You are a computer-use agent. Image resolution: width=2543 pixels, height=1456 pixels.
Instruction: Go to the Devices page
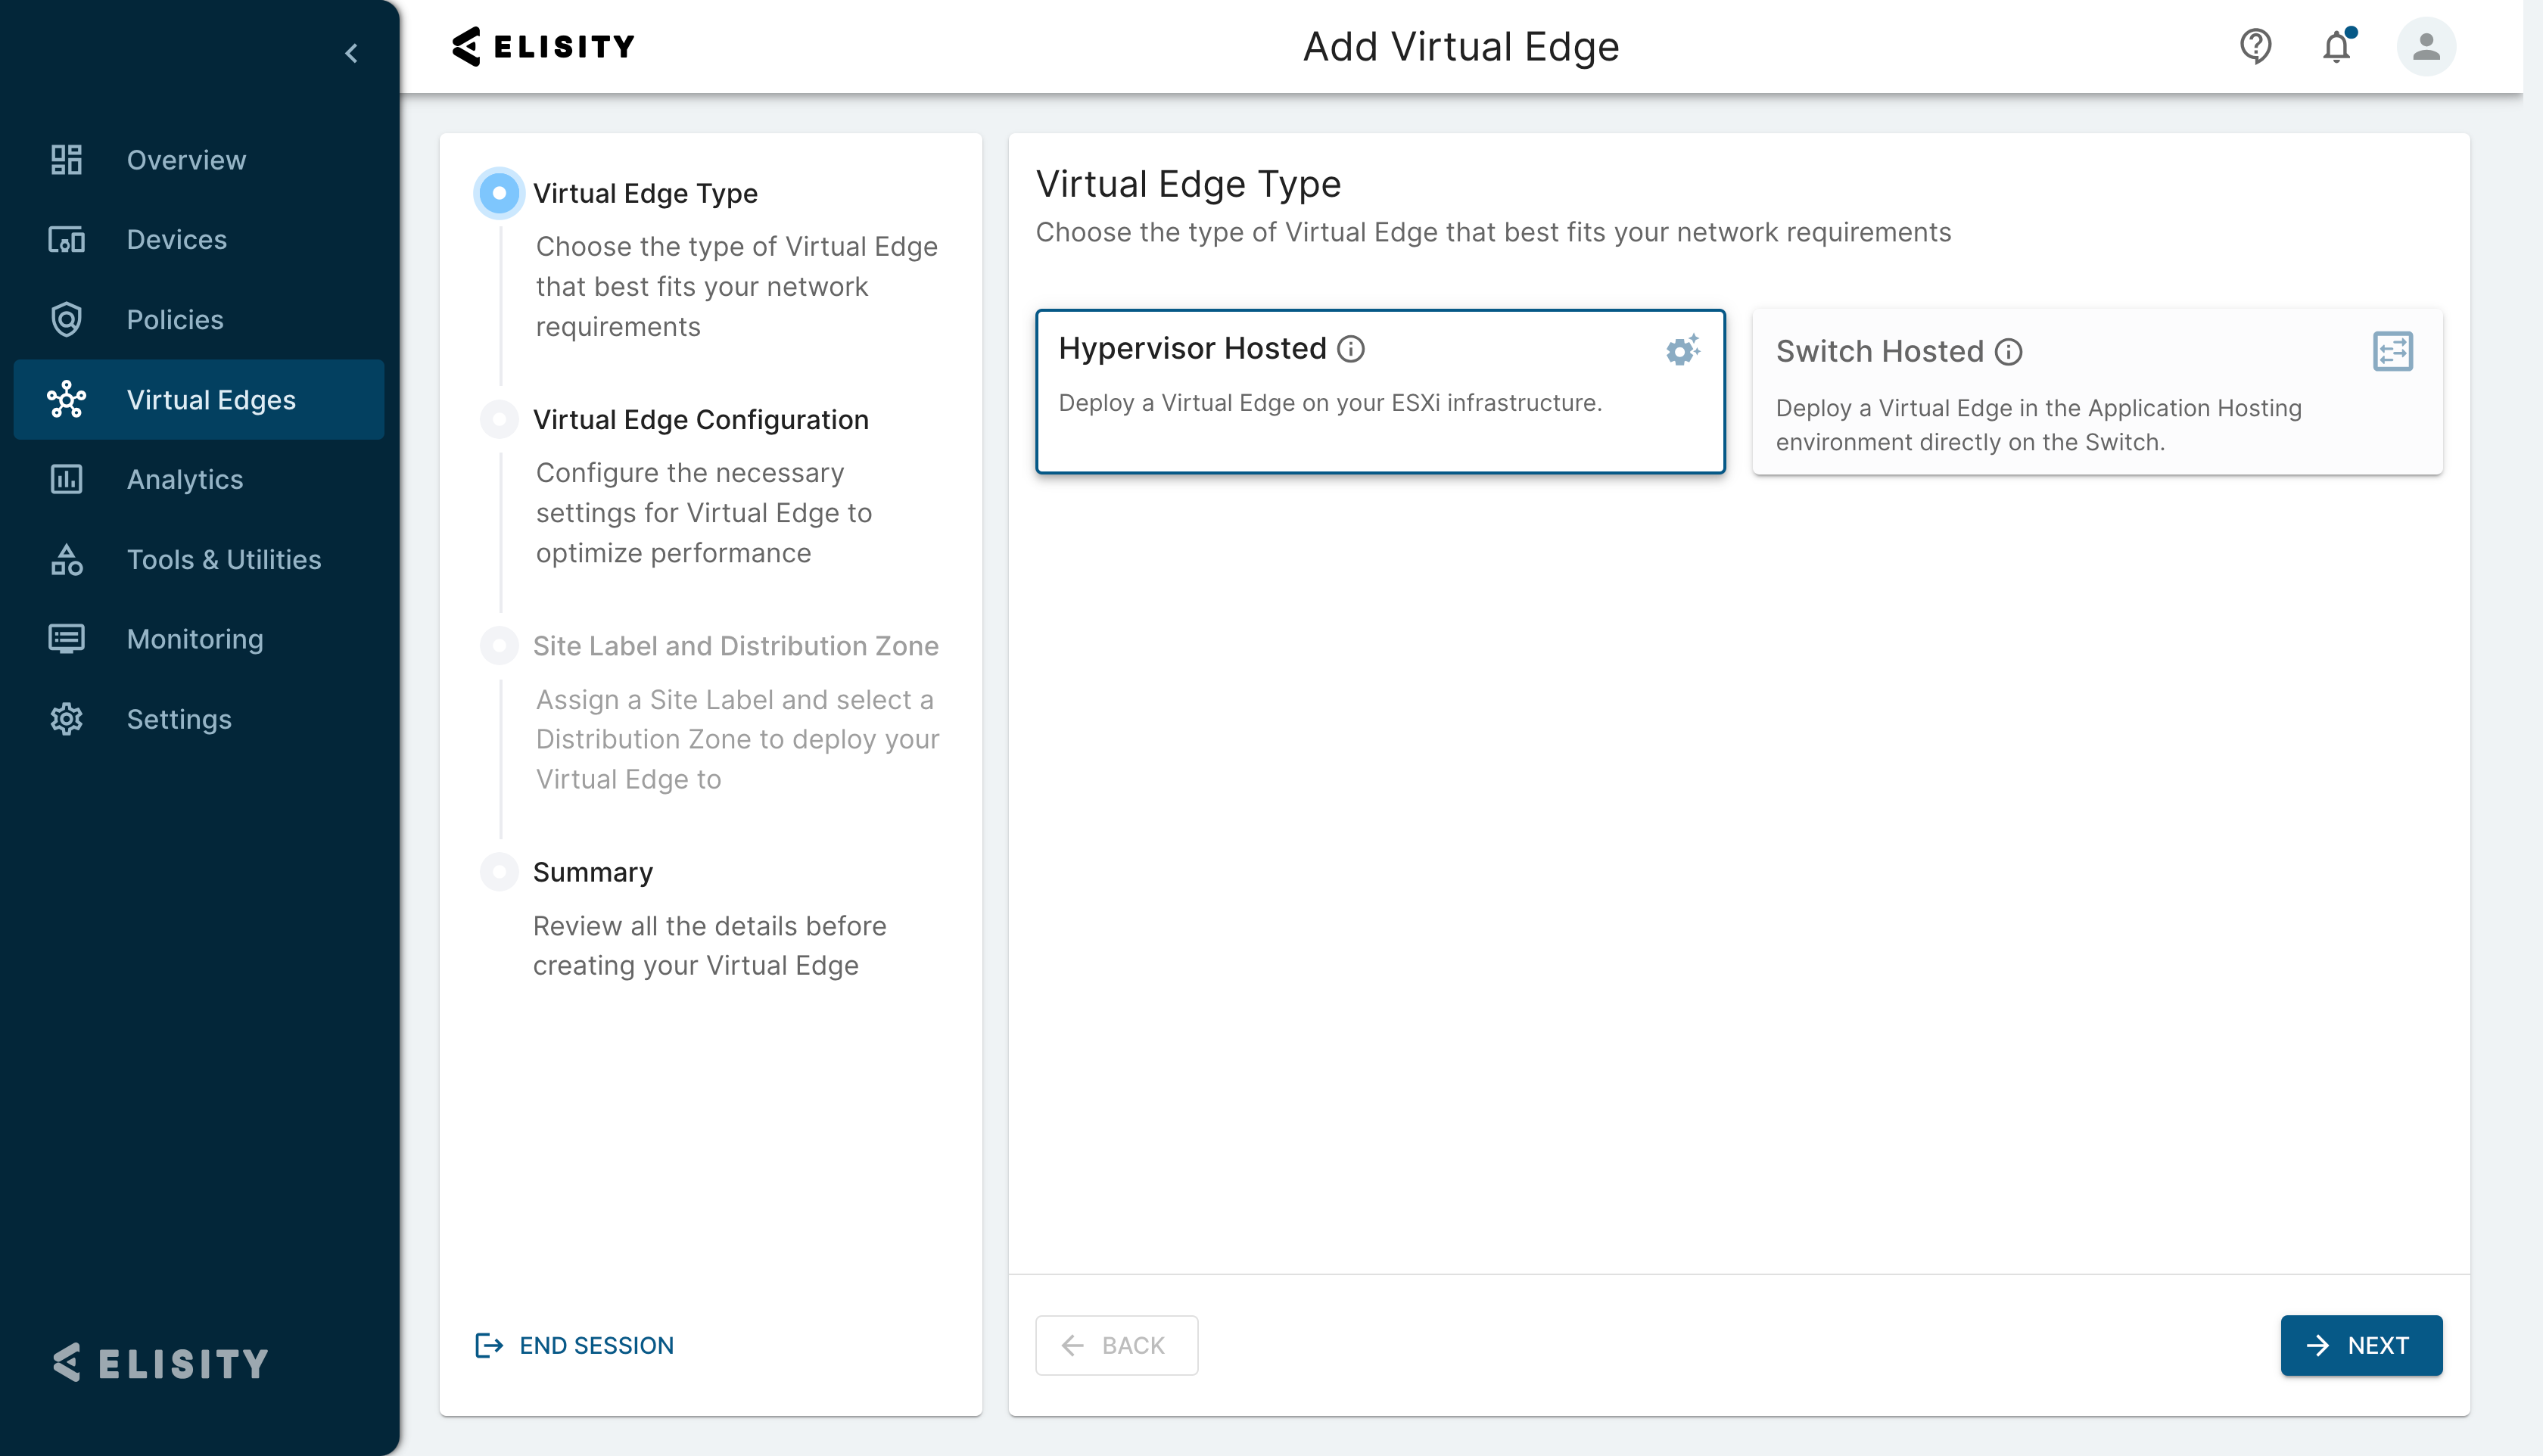[199, 240]
